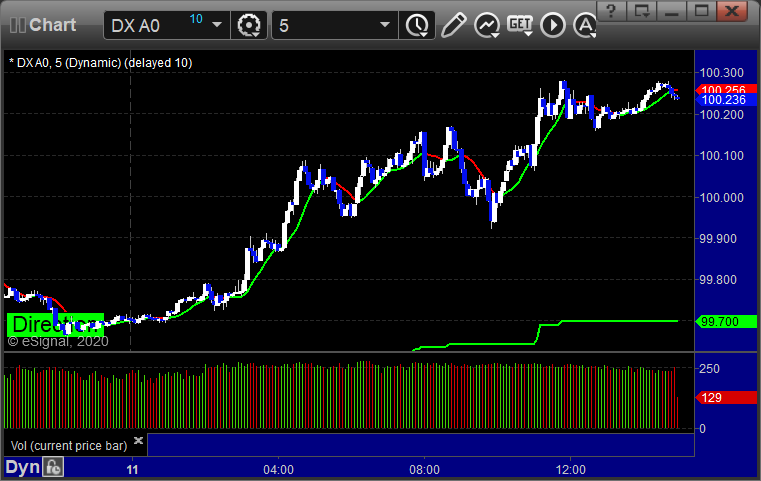Click the green Direction label
This screenshot has height=481, width=761.
pyautogui.click(x=55, y=324)
